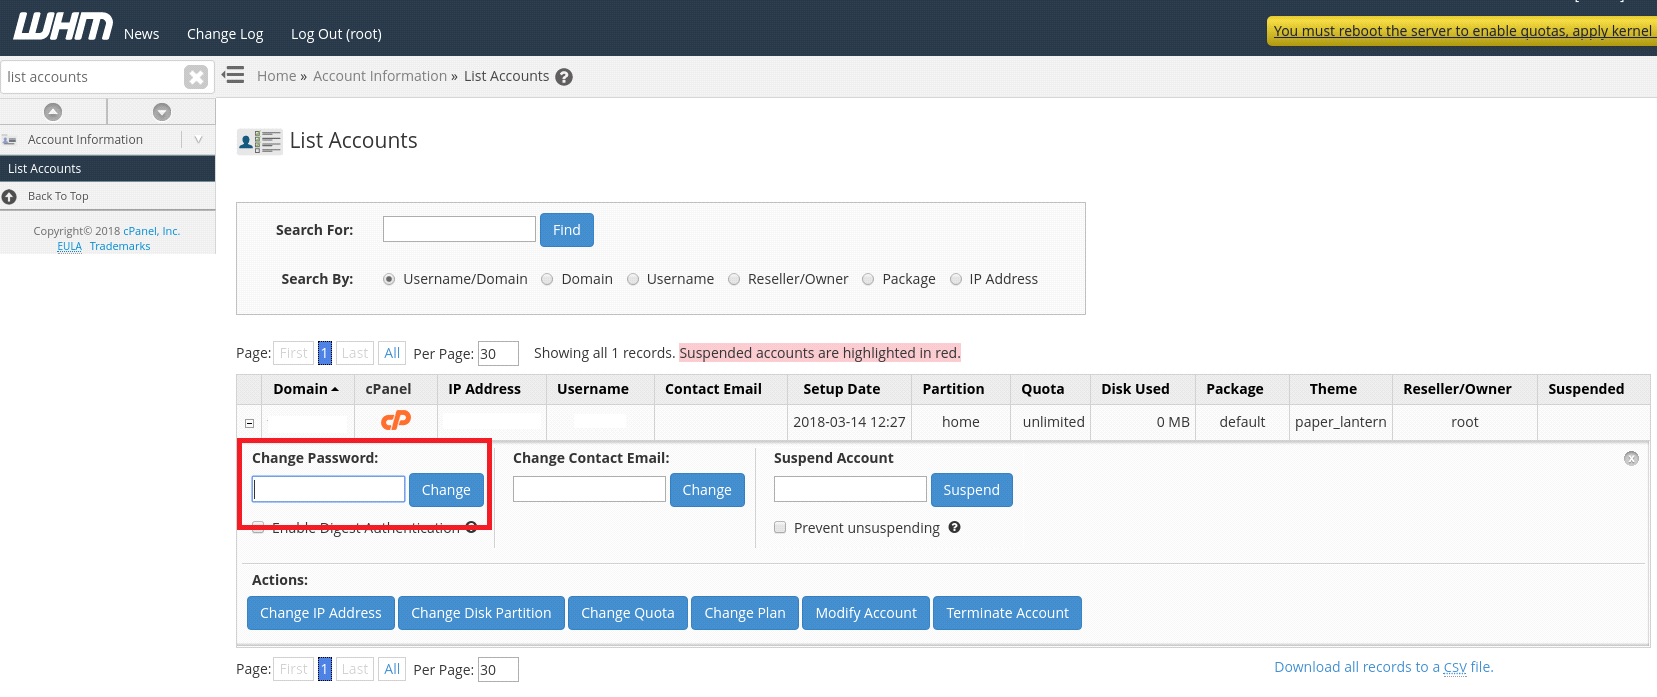1657x697 pixels.
Task: Select Username search option
Action: pyautogui.click(x=633, y=279)
